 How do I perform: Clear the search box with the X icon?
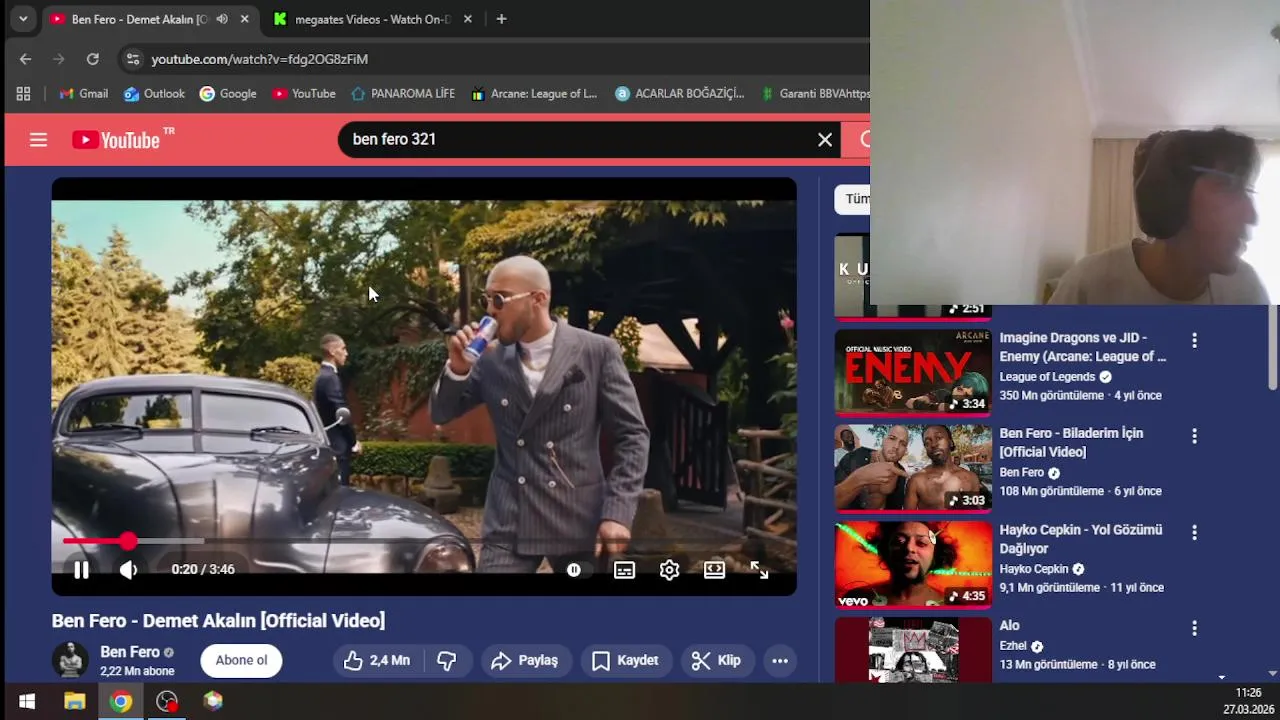tap(825, 140)
